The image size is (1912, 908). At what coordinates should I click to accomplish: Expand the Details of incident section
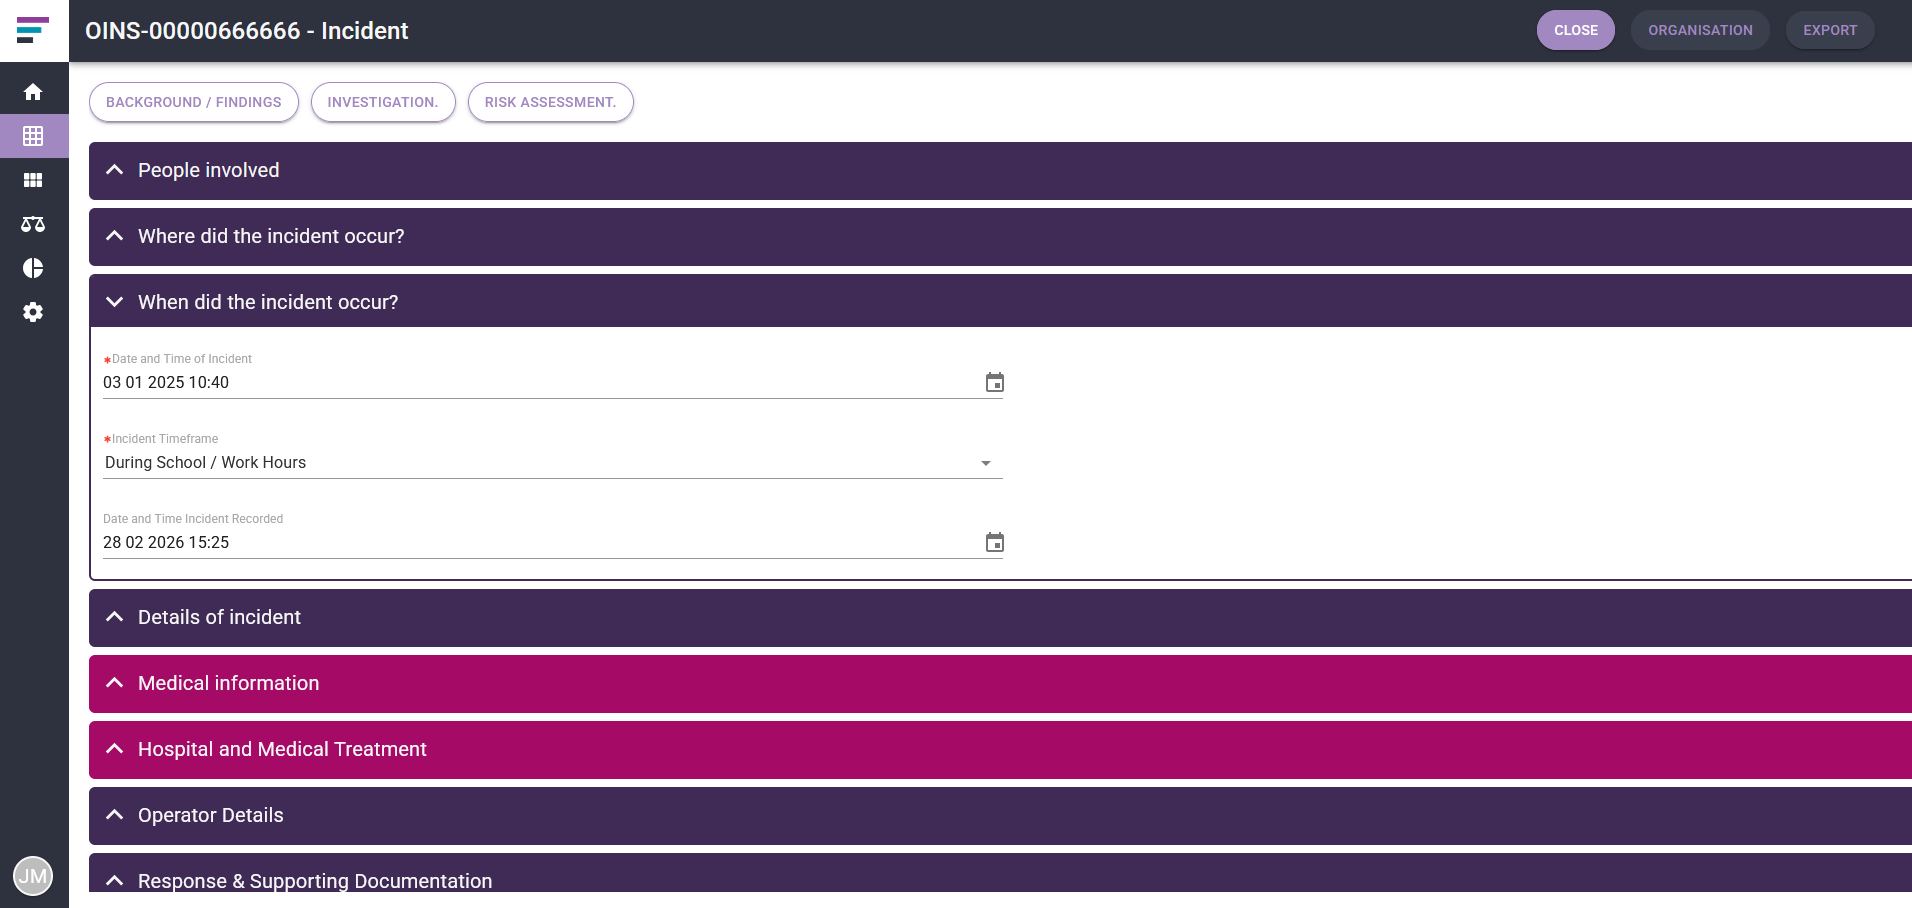[x=1000, y=618]
